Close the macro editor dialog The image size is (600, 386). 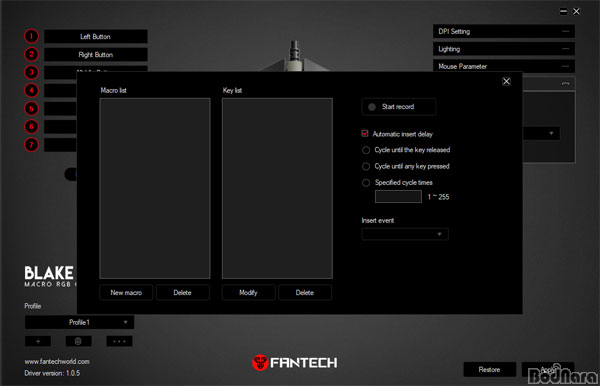(x=506, y=81)
